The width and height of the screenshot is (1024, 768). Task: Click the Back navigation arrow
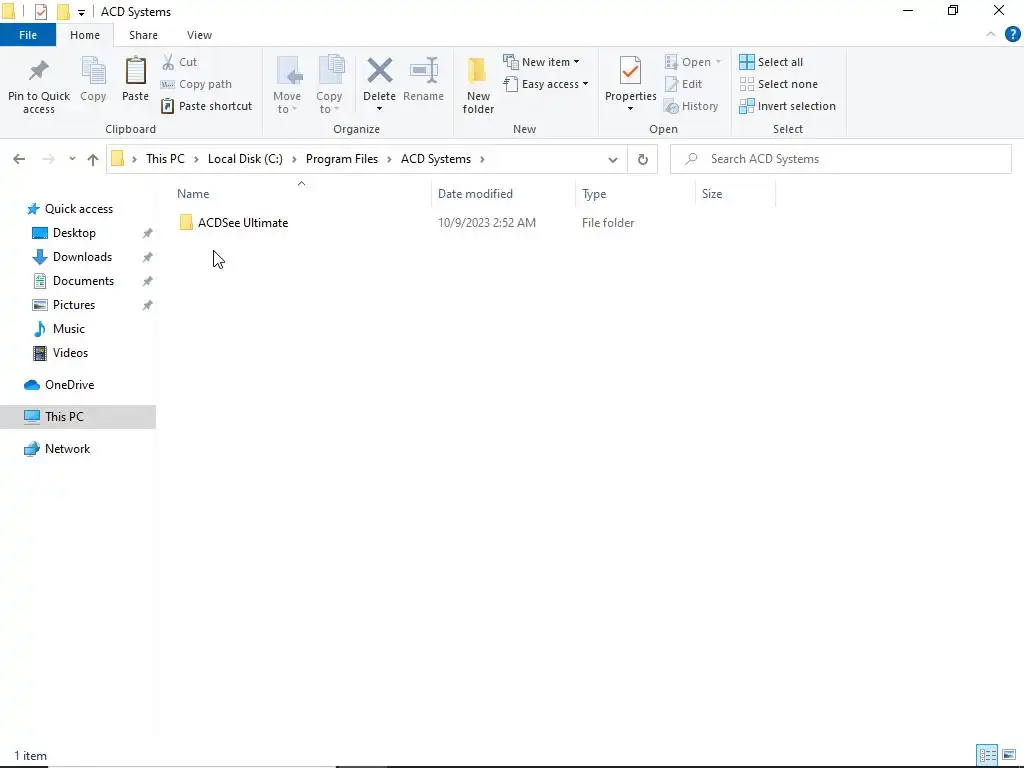point(19,159)
